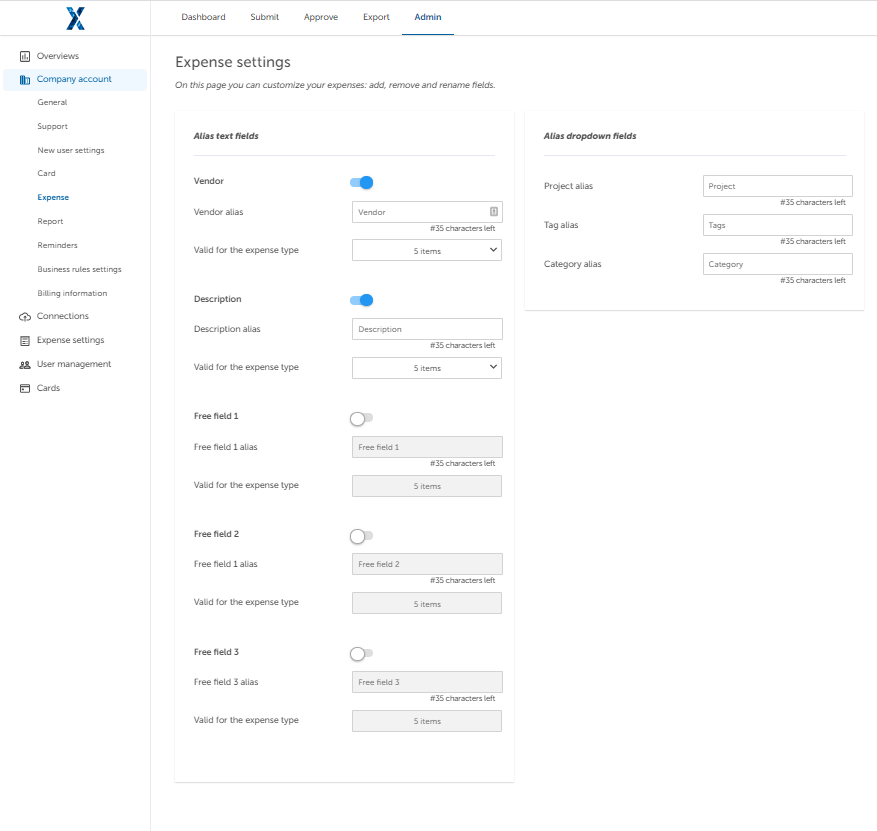Image resolution: width=877 pixels, height=831 pixels.
Task: Switch to the Approve tab
Action: pos(321,17)
